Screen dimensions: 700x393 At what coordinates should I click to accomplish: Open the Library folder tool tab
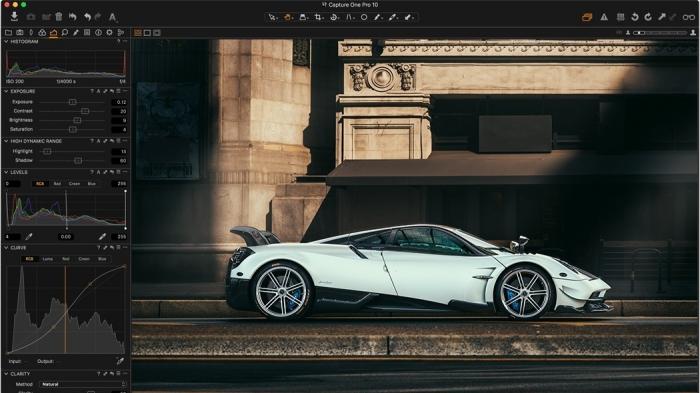8,33
